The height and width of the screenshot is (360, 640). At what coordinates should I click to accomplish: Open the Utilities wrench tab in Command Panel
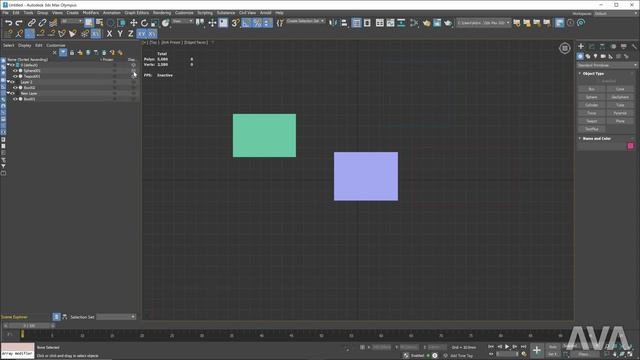pos(634,47)
